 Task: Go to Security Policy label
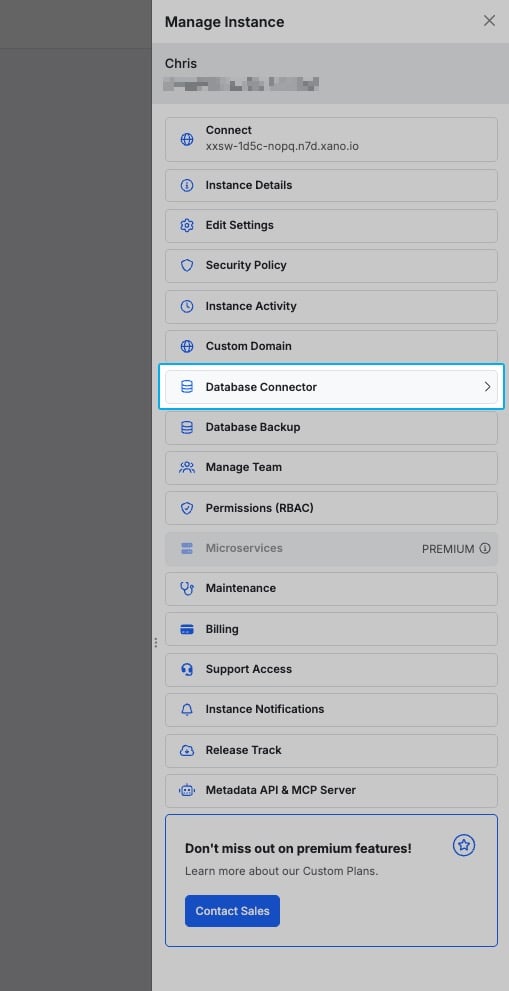pyautogui.click(x=246, y=265)
